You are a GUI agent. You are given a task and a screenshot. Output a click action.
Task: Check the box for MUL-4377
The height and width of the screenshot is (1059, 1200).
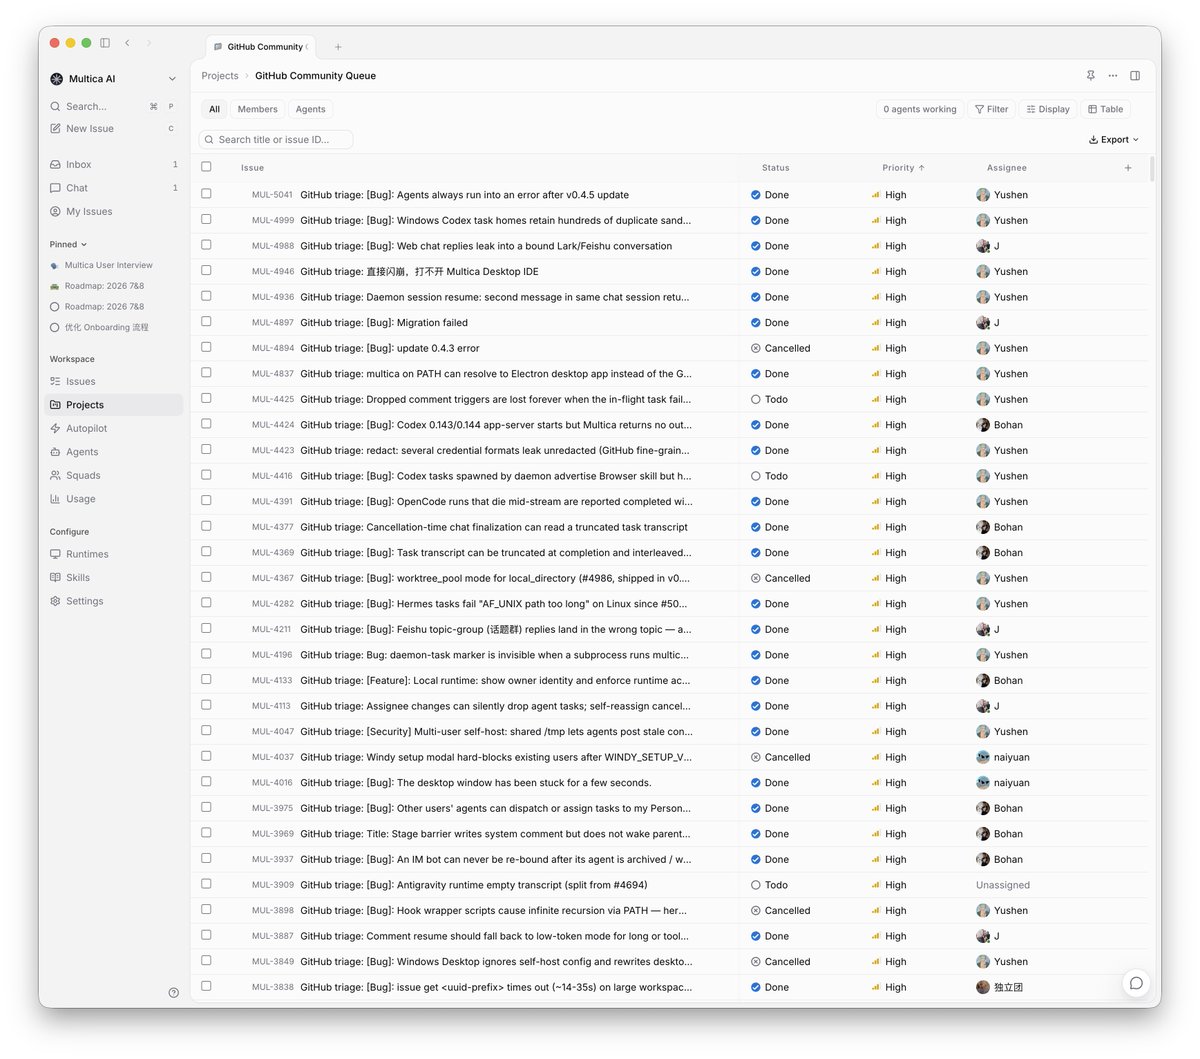click(x=206, y=526)
